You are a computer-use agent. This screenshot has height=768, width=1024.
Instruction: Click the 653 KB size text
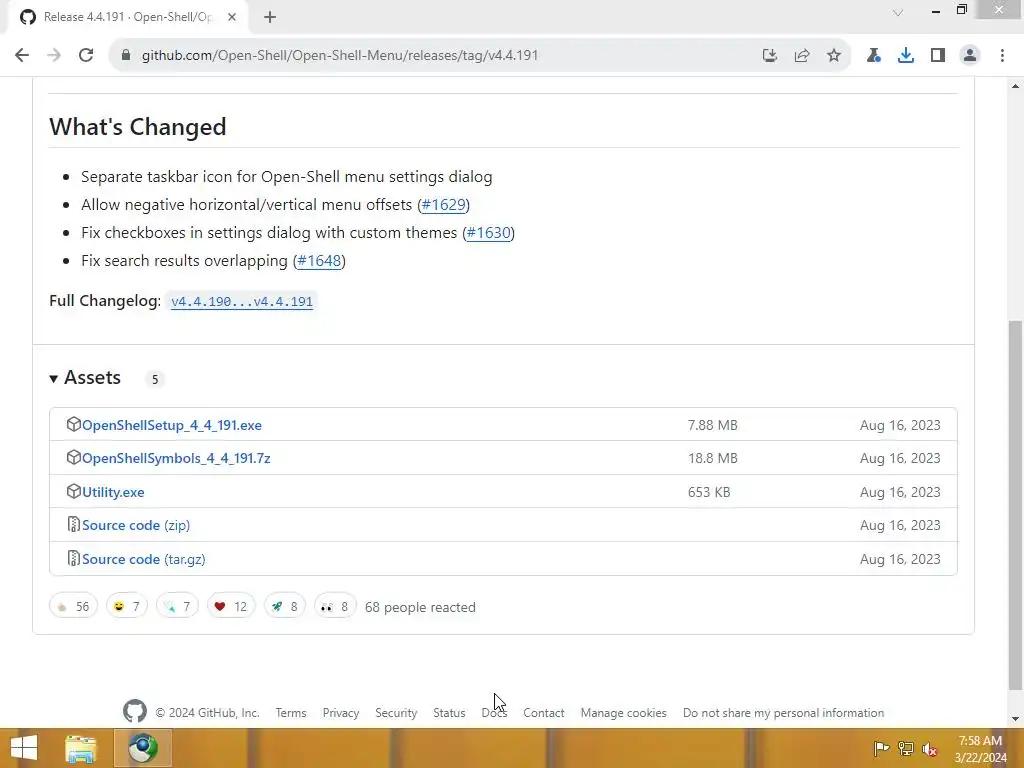coord(709,492)
